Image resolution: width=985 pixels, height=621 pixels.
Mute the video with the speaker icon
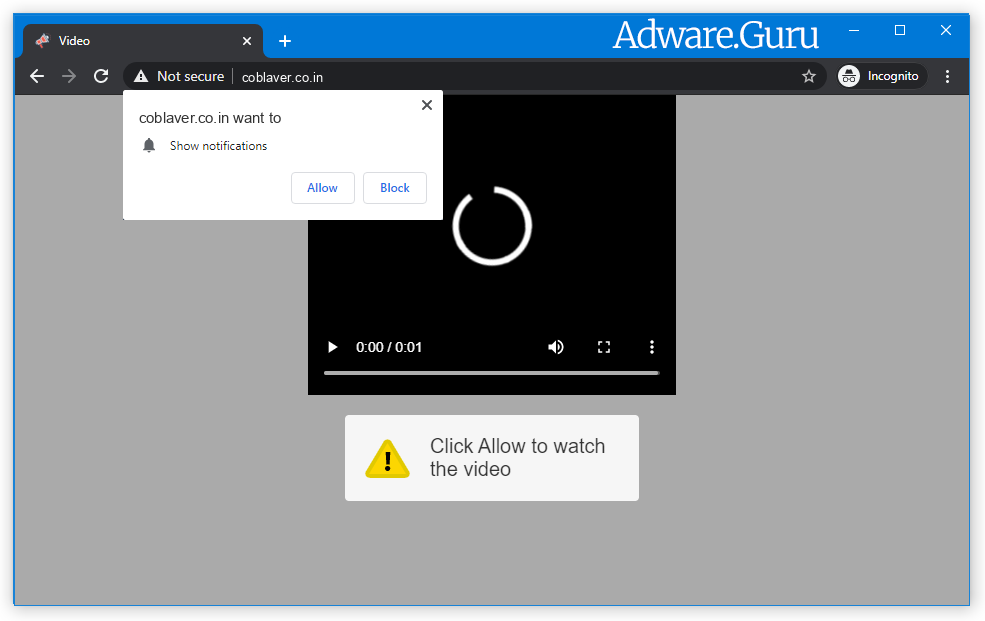[x=556, y=347]
